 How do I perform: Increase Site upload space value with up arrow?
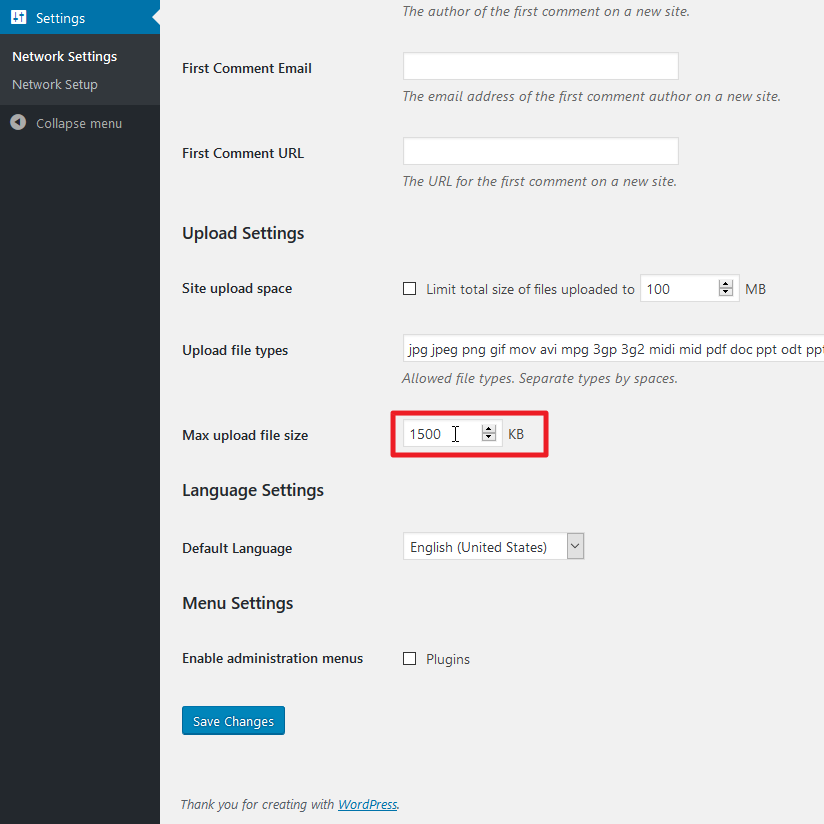tap(726, 284)
